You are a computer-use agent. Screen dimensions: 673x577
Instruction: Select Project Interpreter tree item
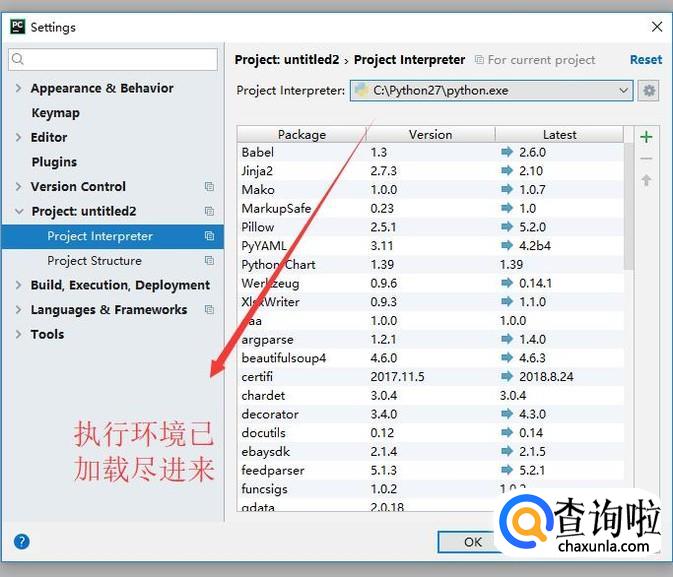tap(112, 236)
